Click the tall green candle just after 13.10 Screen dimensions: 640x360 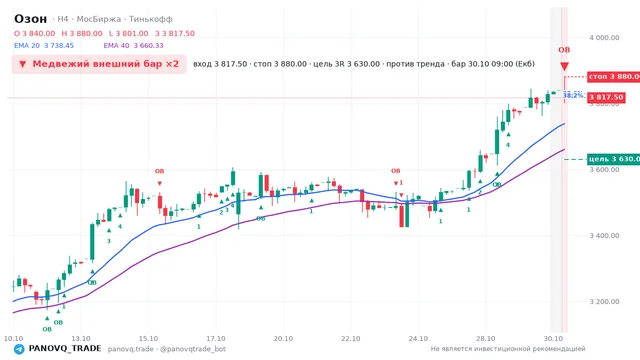[92, 242]
